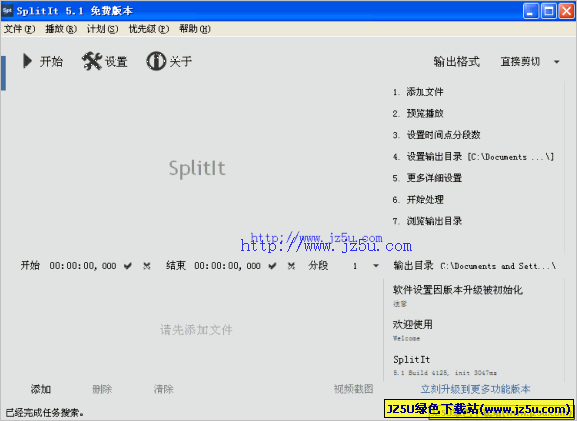Click the start time field 00:00:00,000
This screenshot has width=577, height=421.
click(x=83, y=266)
